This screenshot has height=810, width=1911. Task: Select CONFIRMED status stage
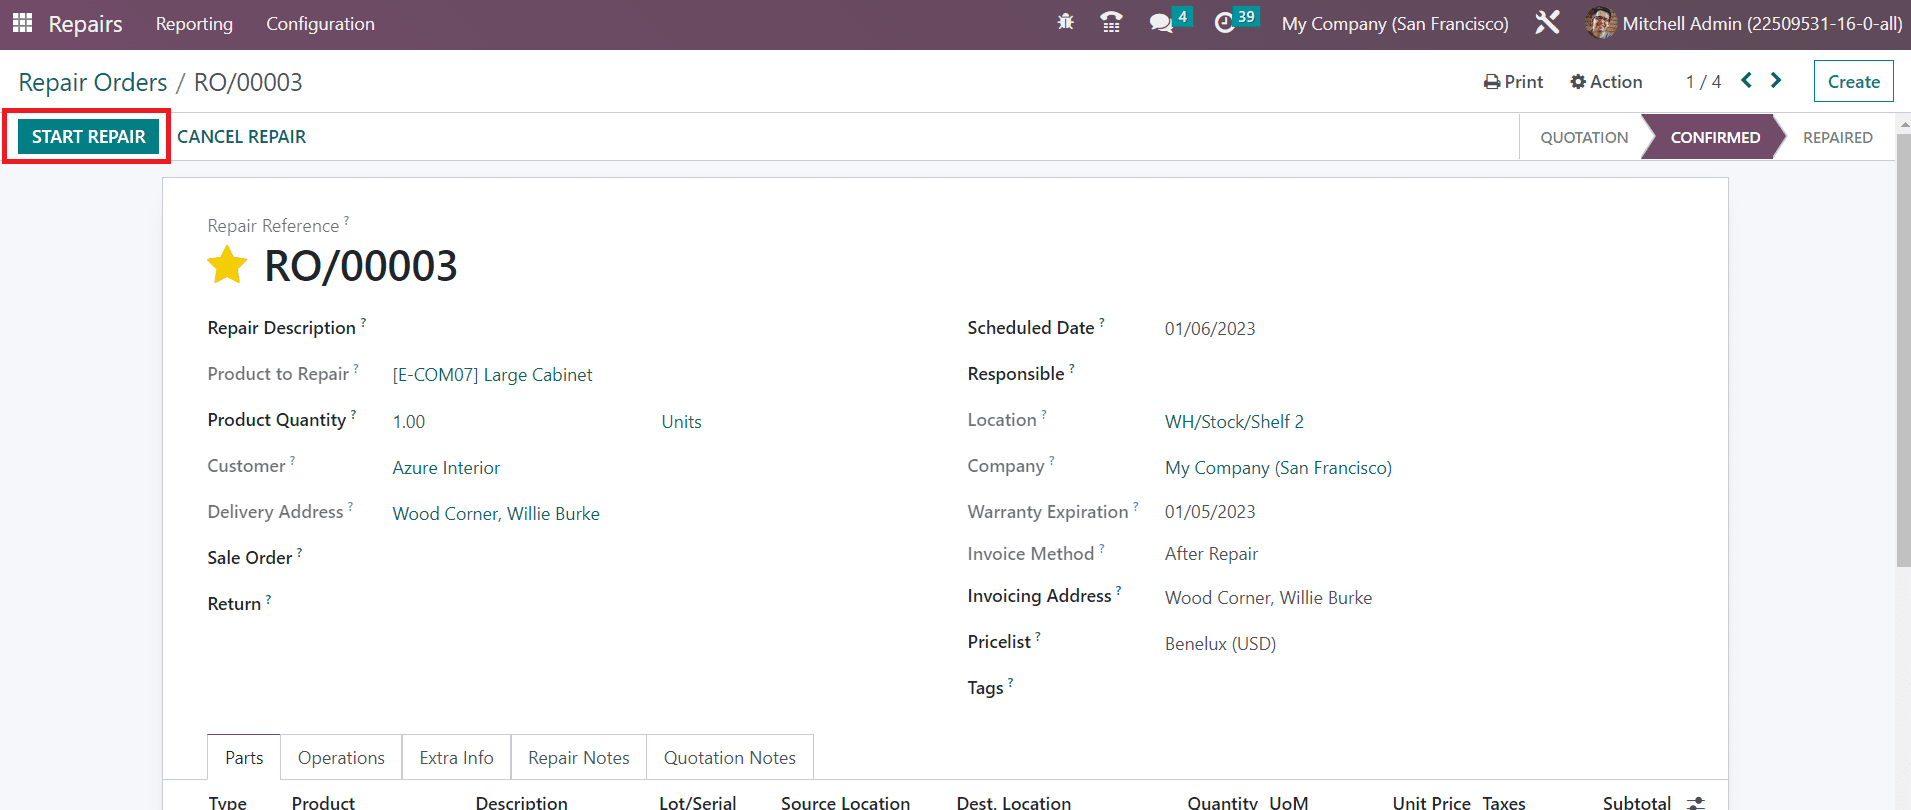click(1715, 137)
